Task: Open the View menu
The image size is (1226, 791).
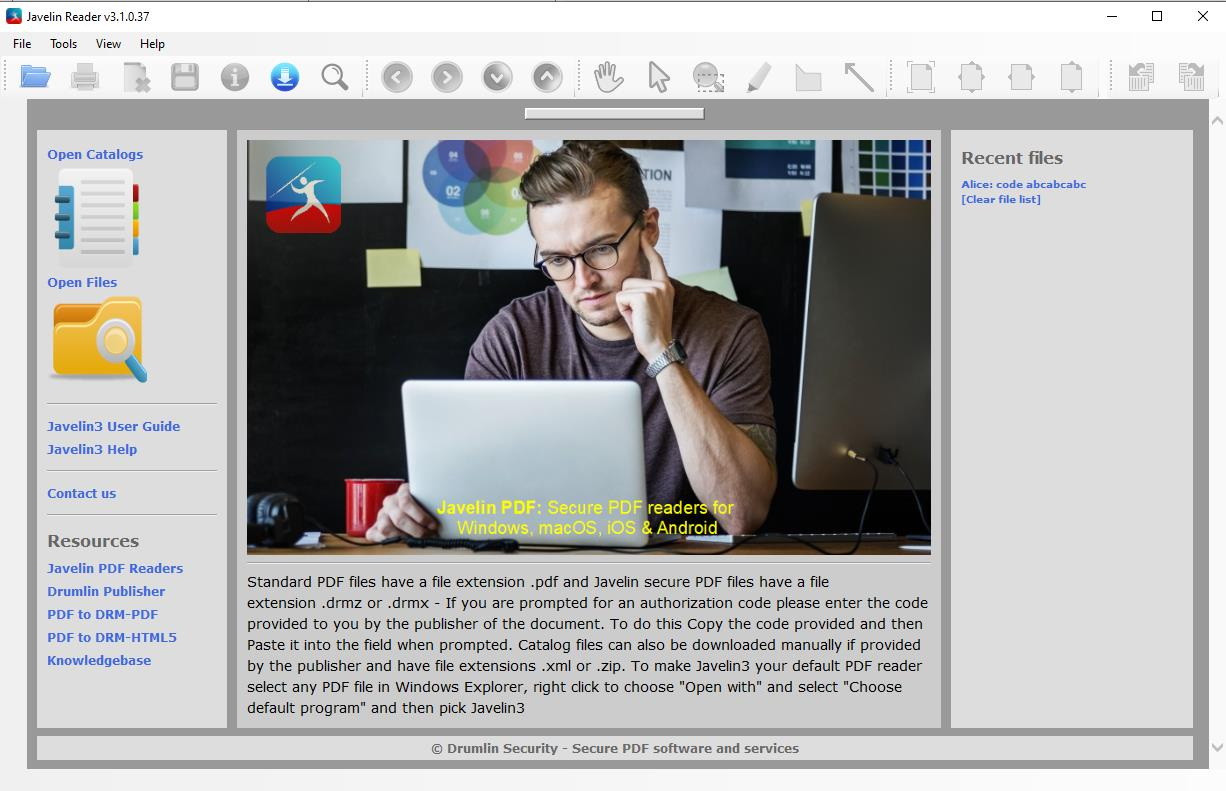Action: pos(108,44)
